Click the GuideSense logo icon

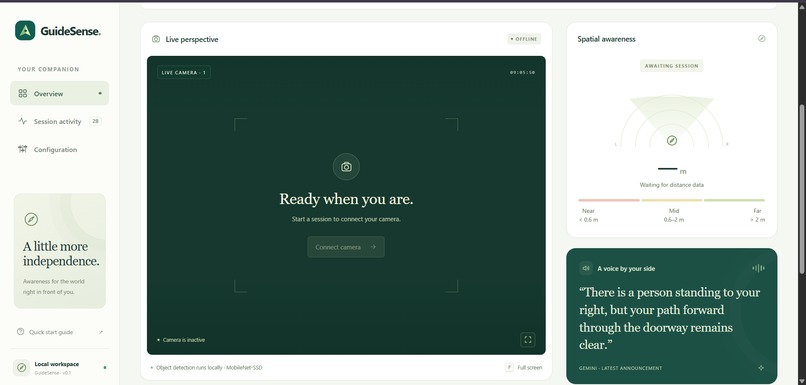[25, 31]
